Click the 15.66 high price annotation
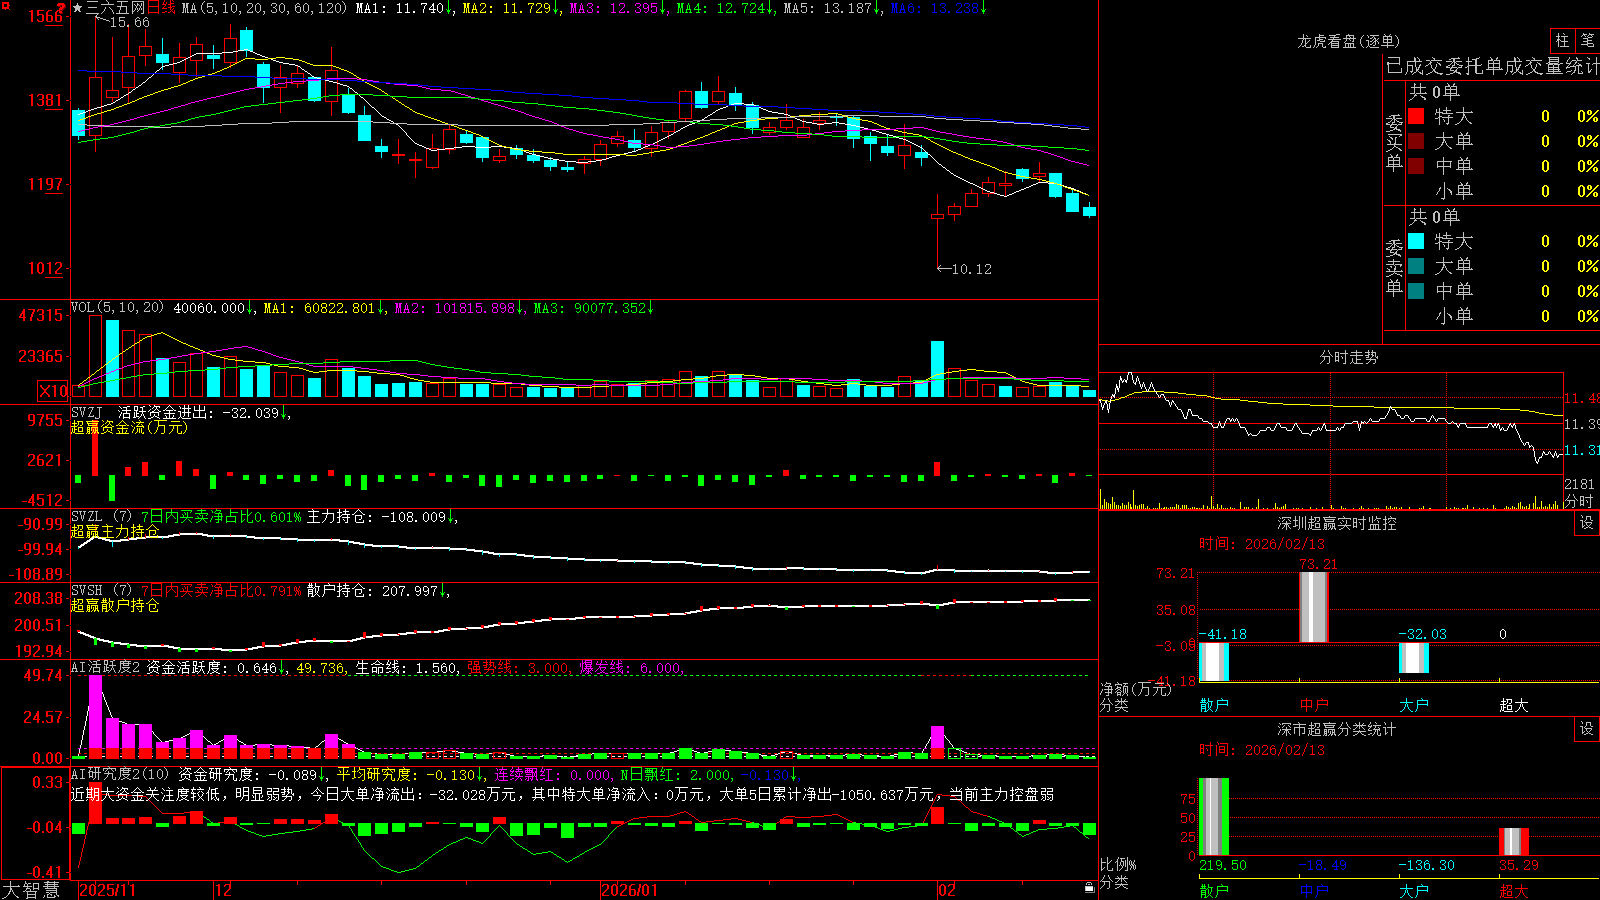 (x=129, y=22)
